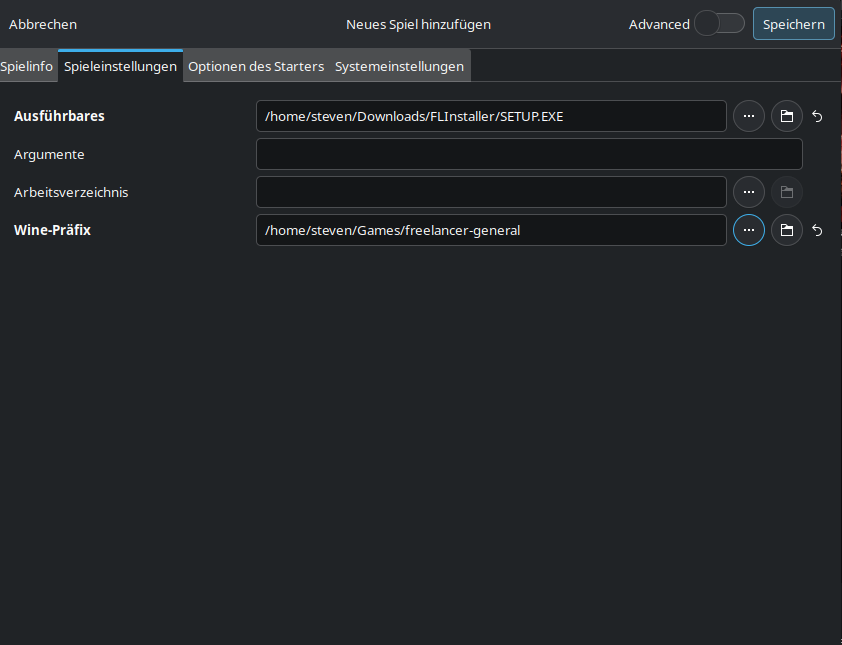Switch to the Spielinfo tab

(27, 66)
